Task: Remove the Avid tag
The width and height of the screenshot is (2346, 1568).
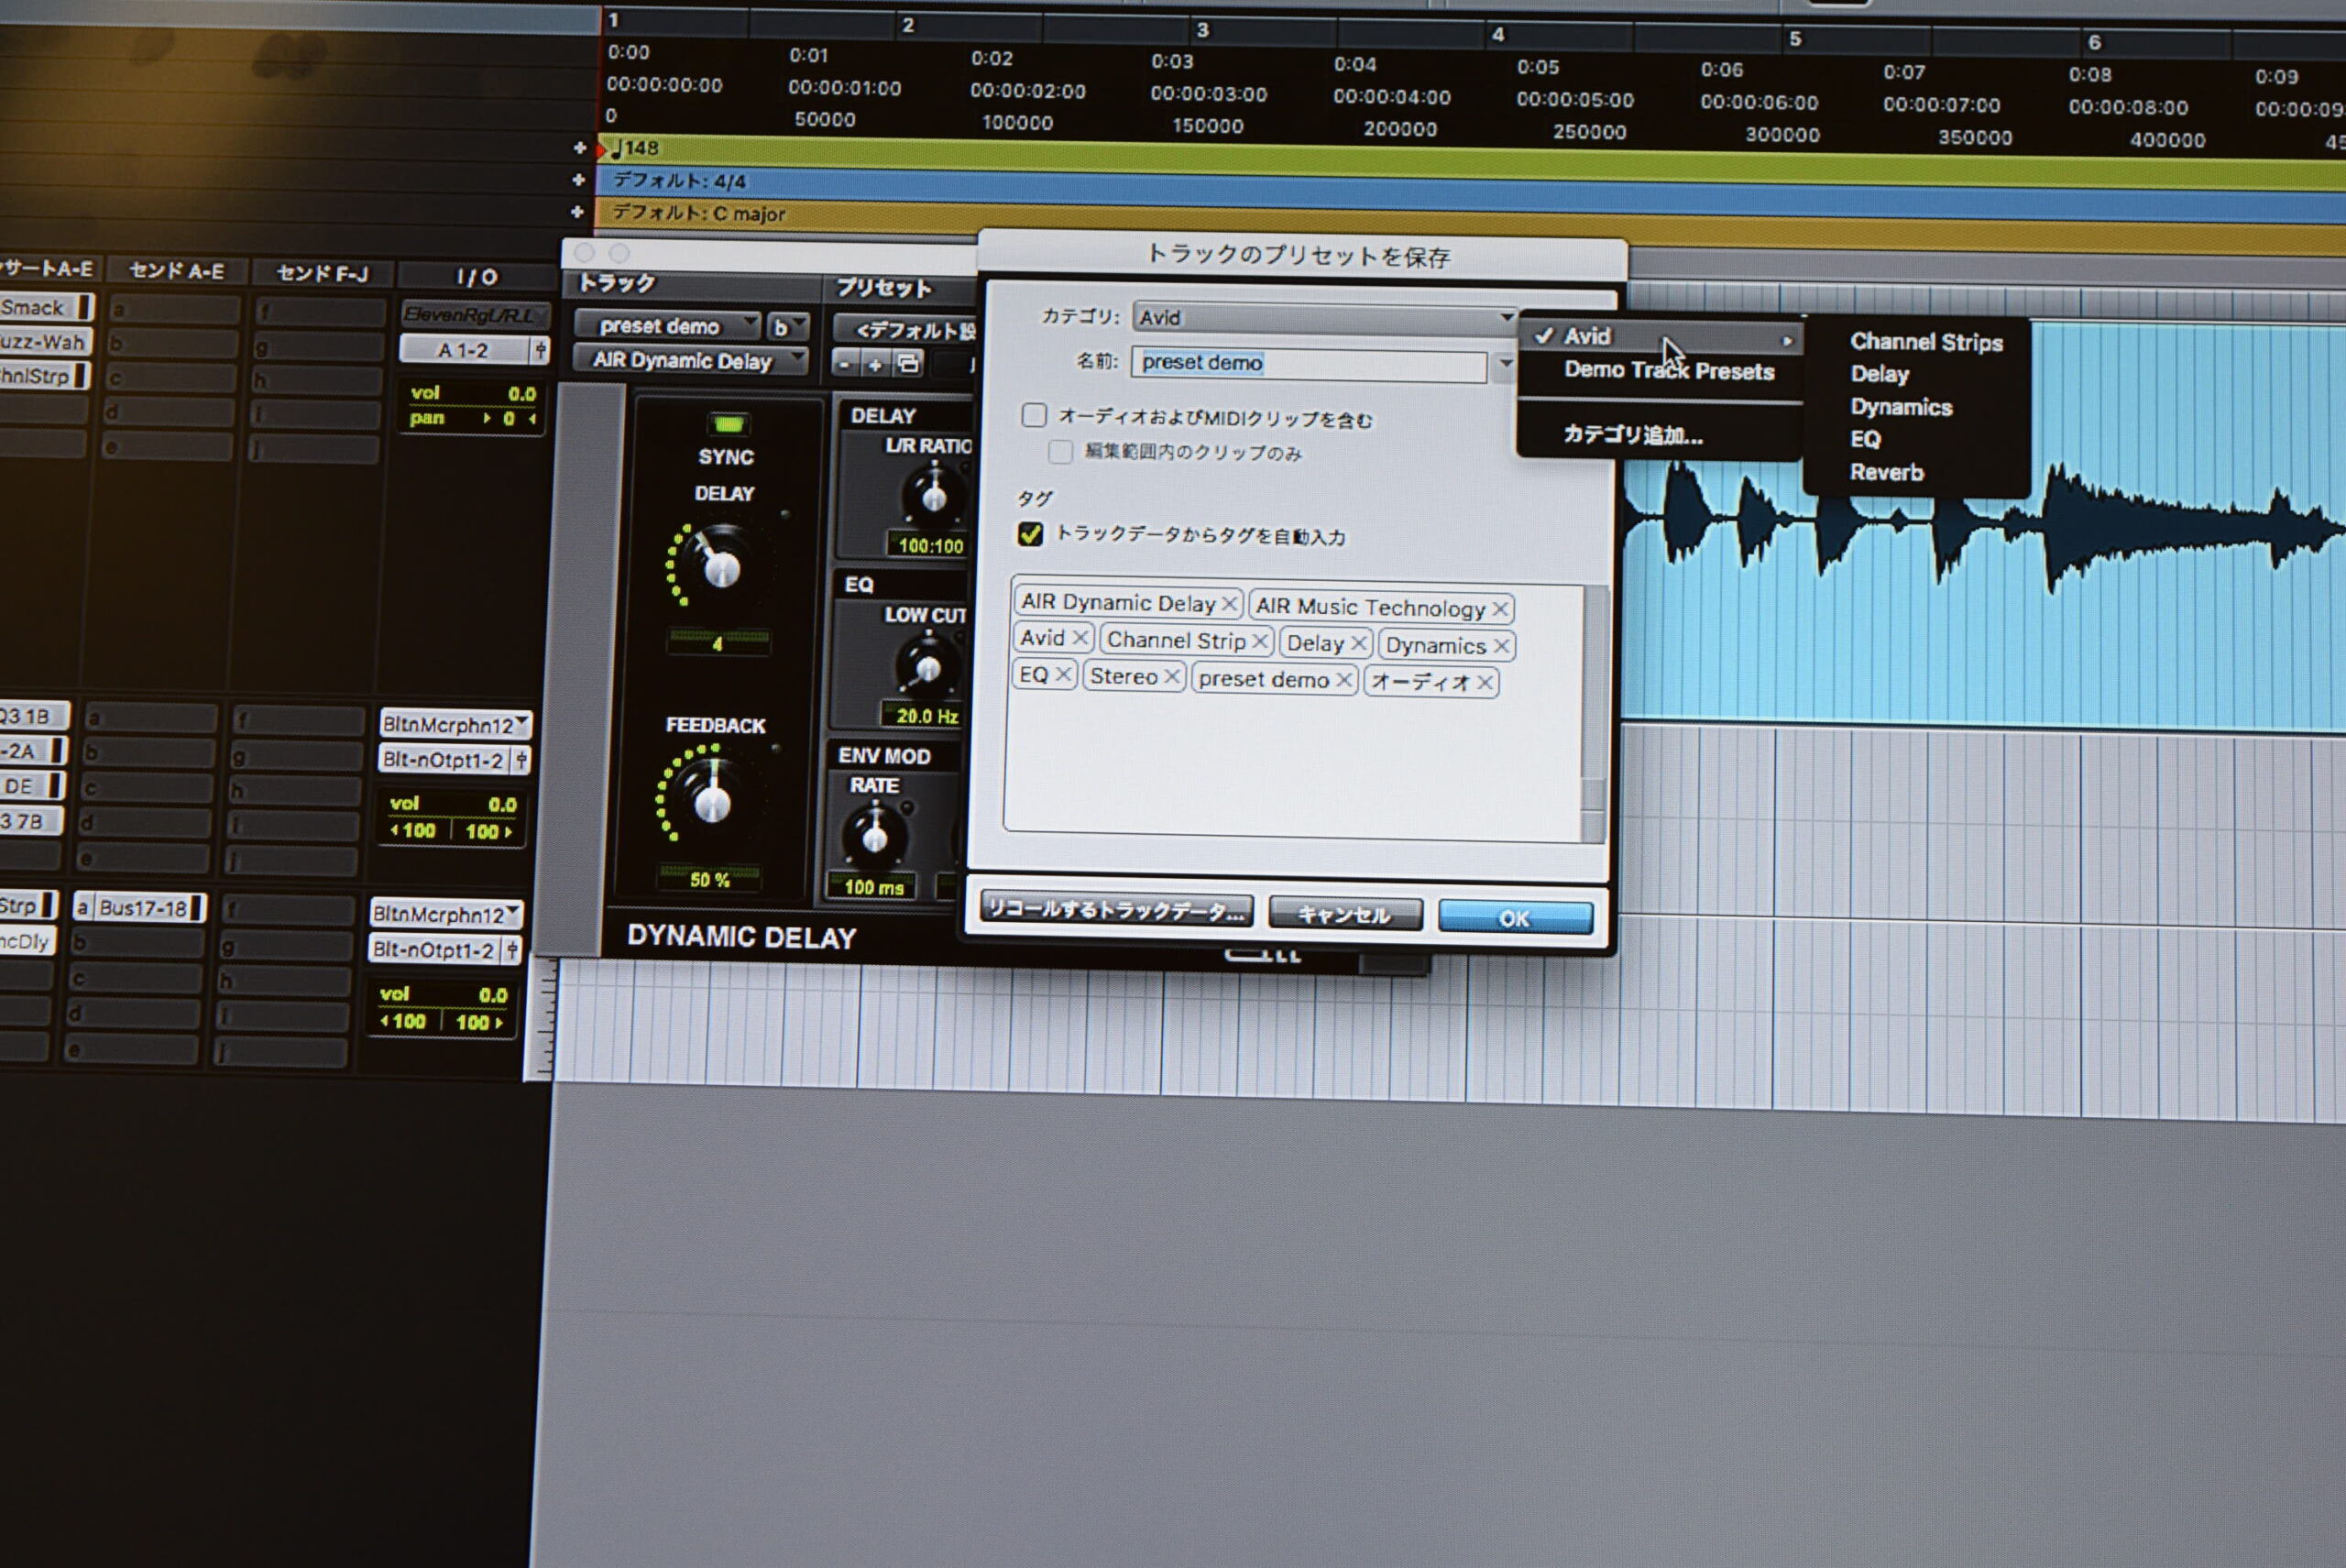Action: [1079, 638]
